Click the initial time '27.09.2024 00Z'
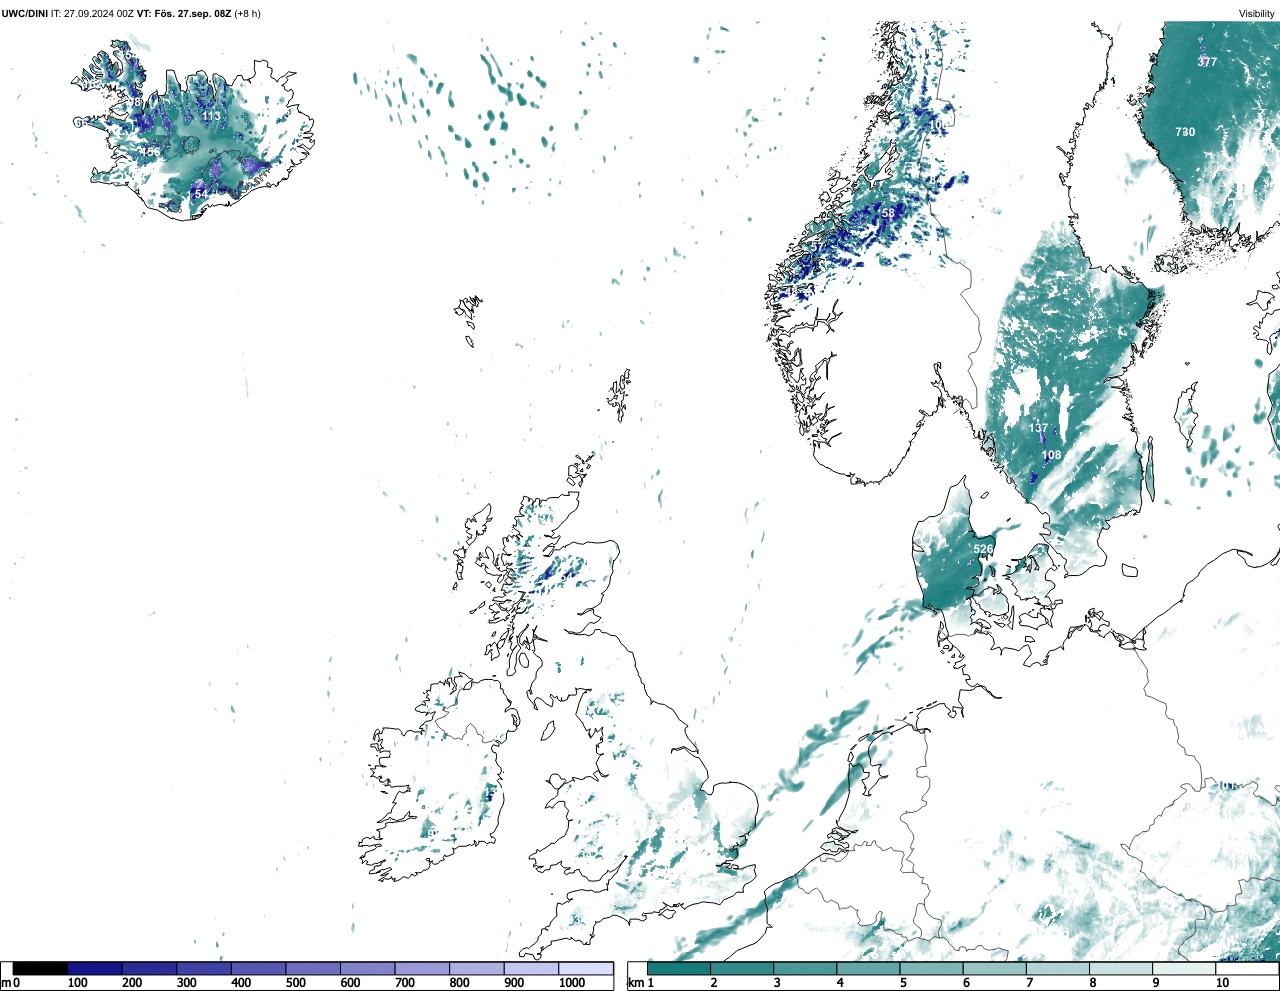 (99, 14)
